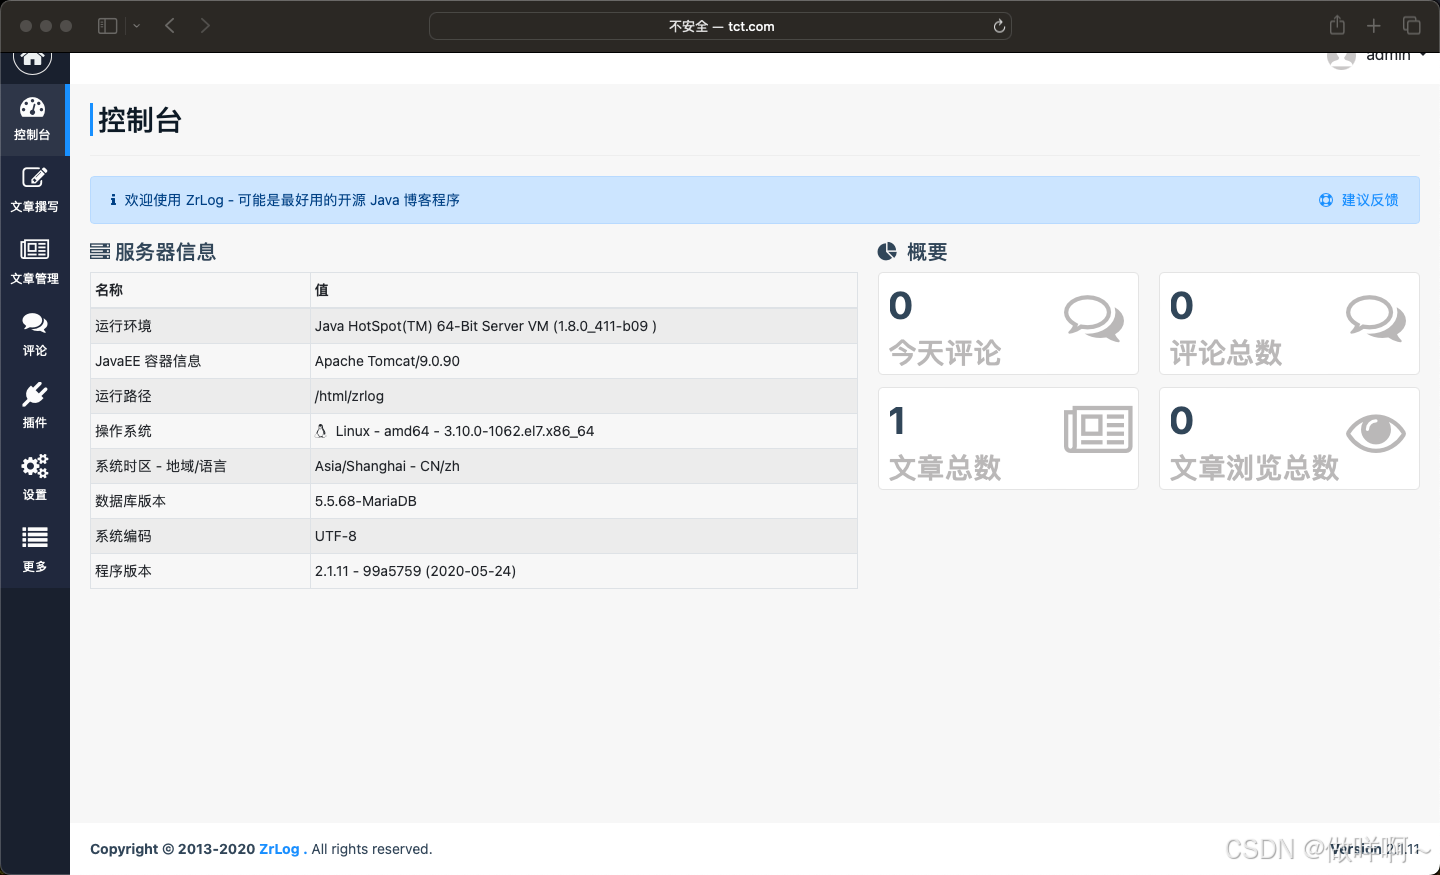1440x875 pixels.
Task: Open the 控制台 dashboard sidebar item
Action: coord(33,120)
